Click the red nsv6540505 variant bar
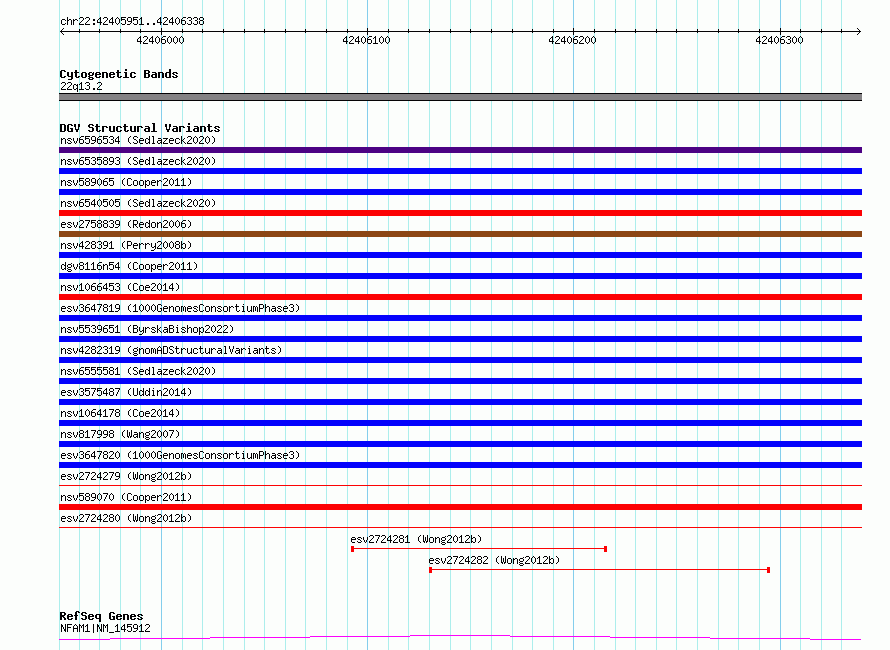 [460, 213]
